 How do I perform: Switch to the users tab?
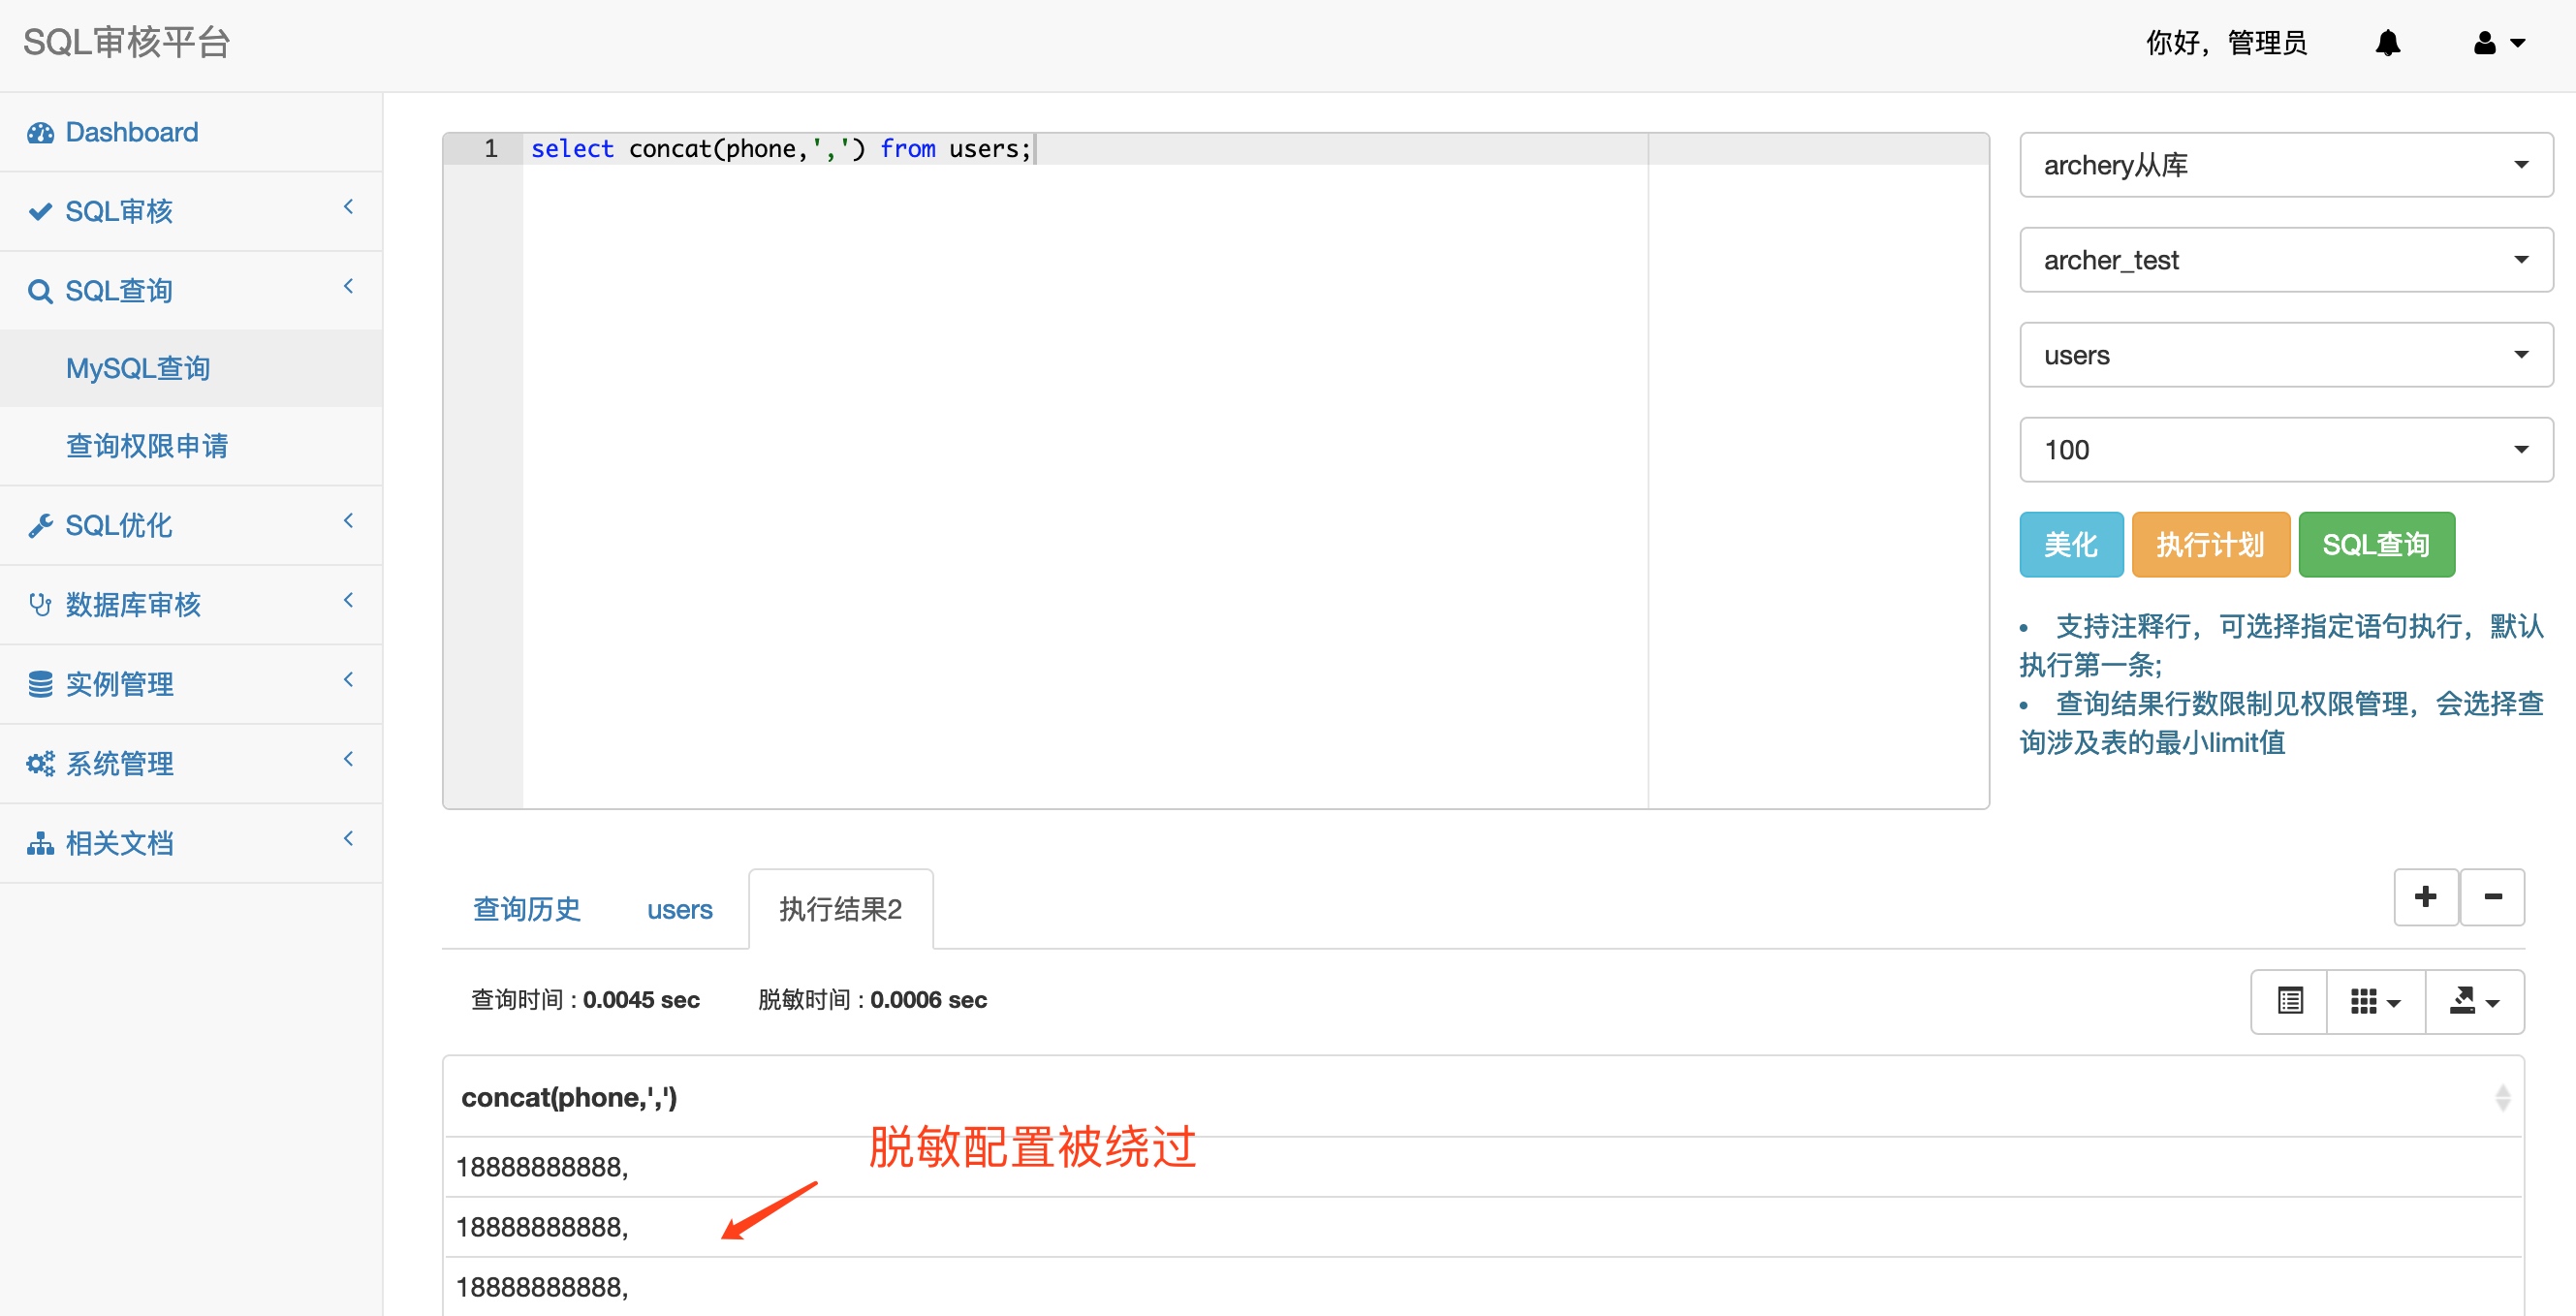point(679,909)
